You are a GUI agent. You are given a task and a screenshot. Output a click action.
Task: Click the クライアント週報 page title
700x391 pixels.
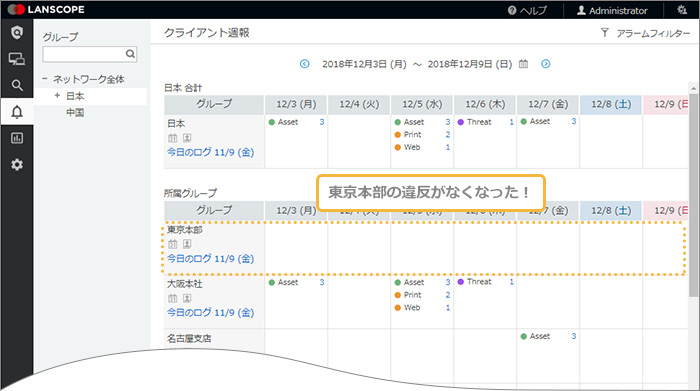pyautogui.click(x=207, y=33)
